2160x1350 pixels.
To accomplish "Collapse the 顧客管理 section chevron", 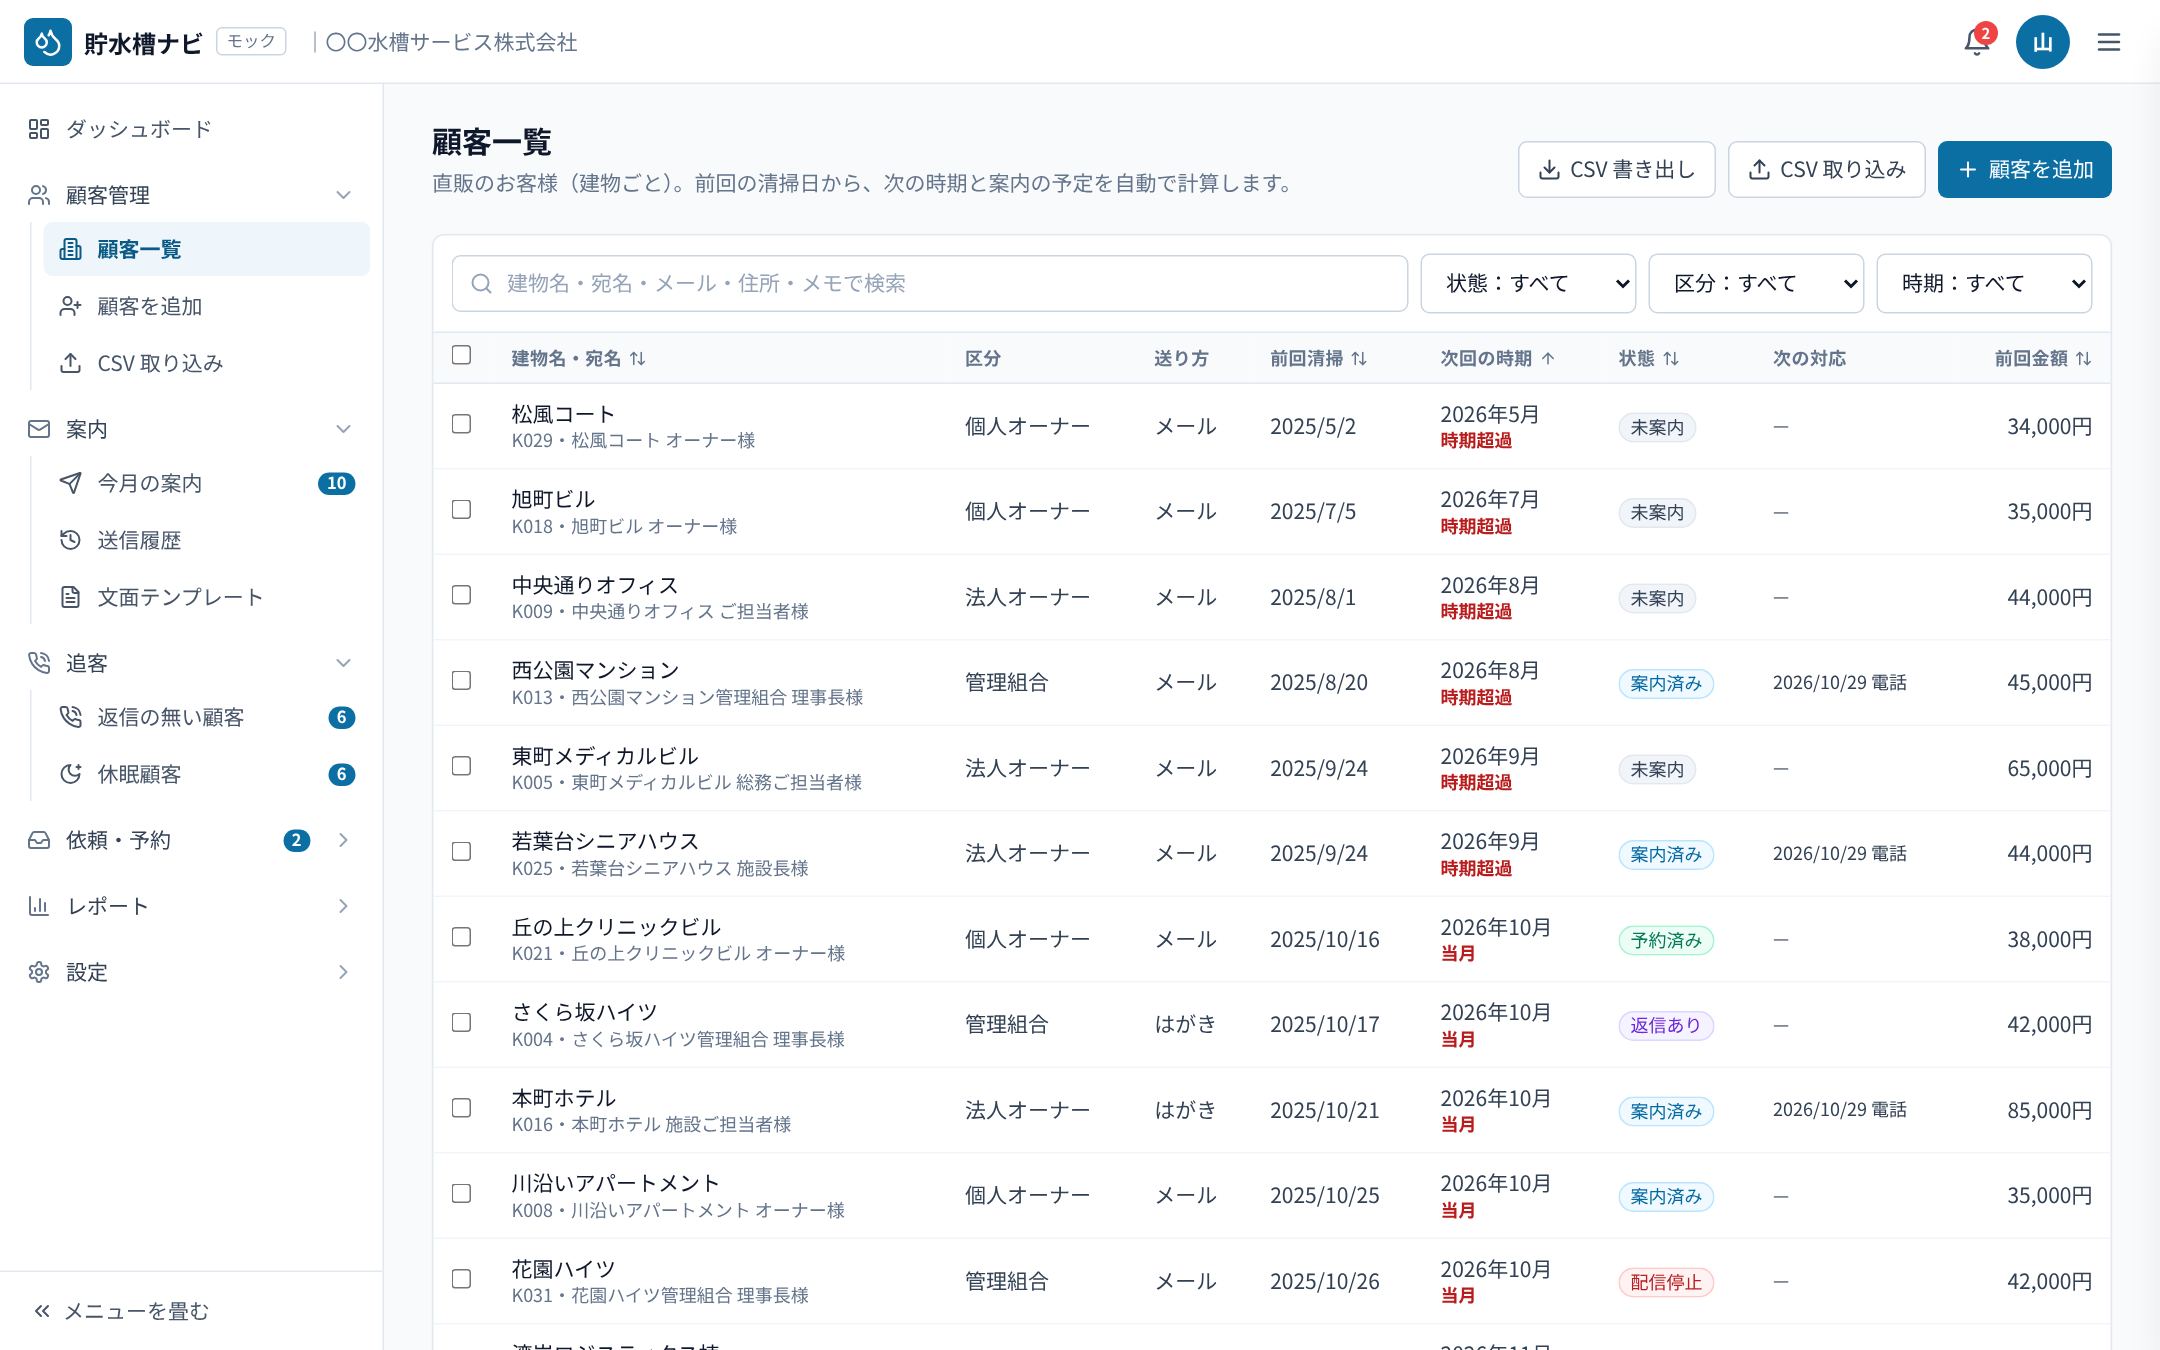I will click(343, 195).
